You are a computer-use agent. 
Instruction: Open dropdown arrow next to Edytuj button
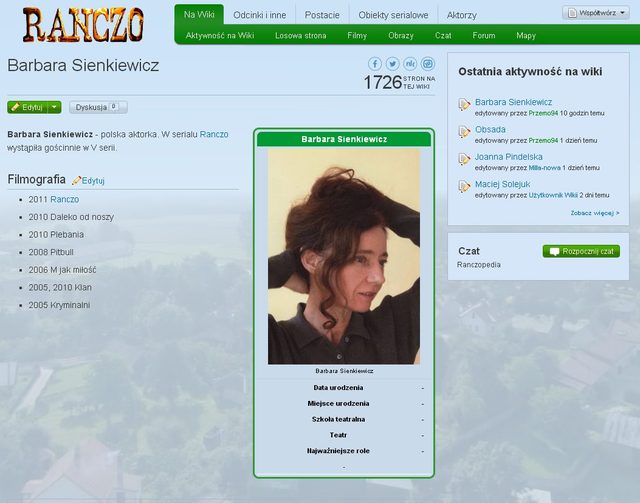click(x=54, y=107)
